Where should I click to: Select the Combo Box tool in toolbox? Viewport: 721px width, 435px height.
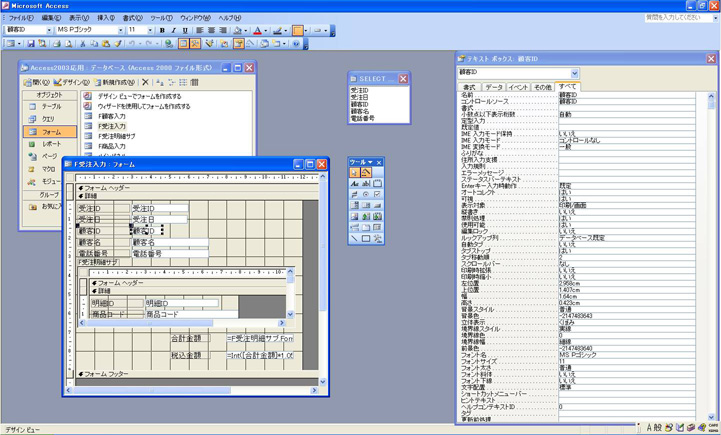pos(355,205)
